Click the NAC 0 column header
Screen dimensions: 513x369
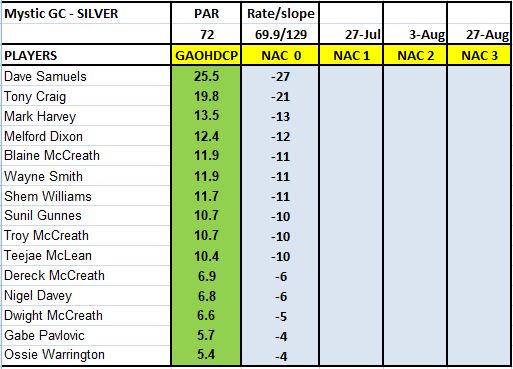click(x=280, y=55)
